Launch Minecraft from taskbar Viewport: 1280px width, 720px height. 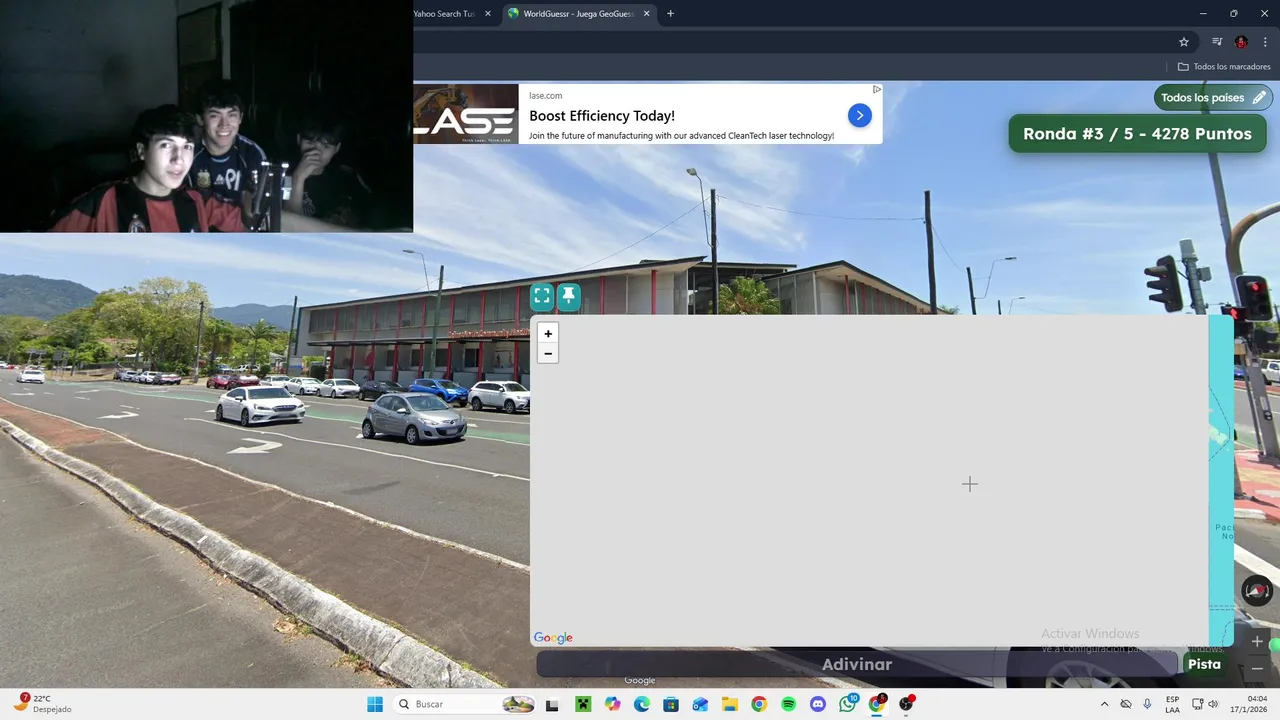pyautogui.click(x=582, y=704)
